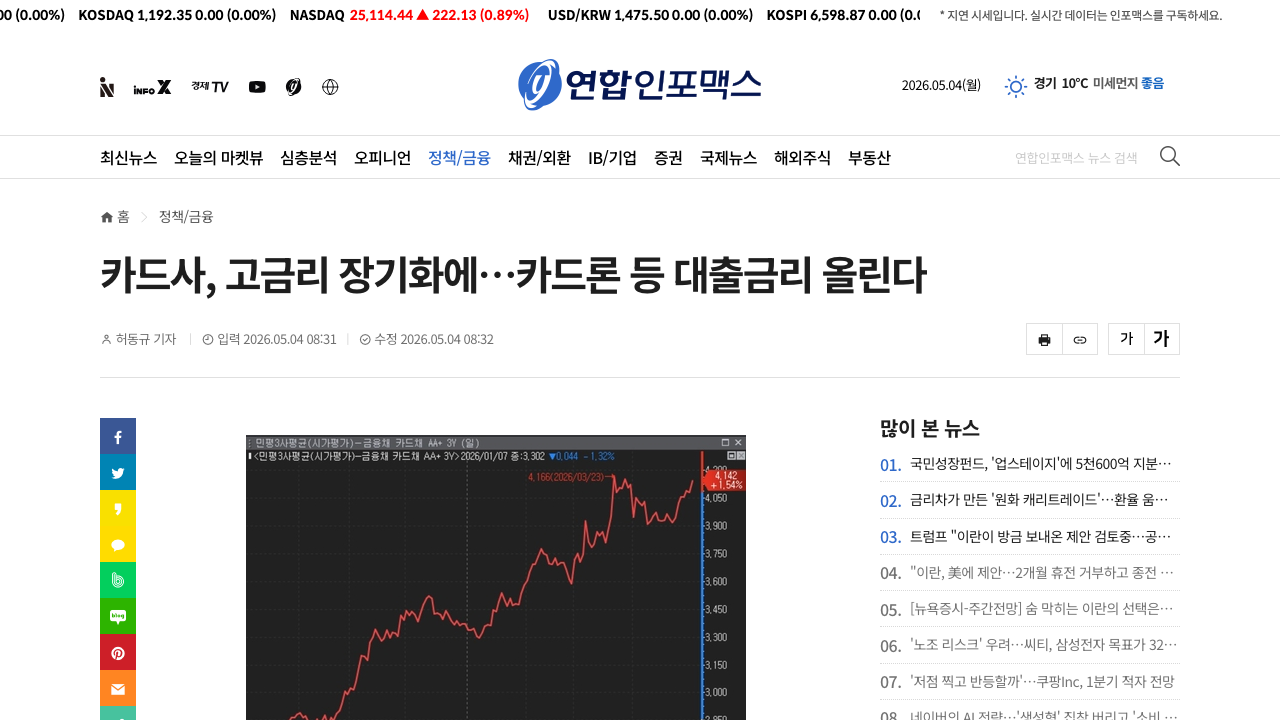Print the article with printer icon
The image size is (1280, 720).
pos(1044,339)
